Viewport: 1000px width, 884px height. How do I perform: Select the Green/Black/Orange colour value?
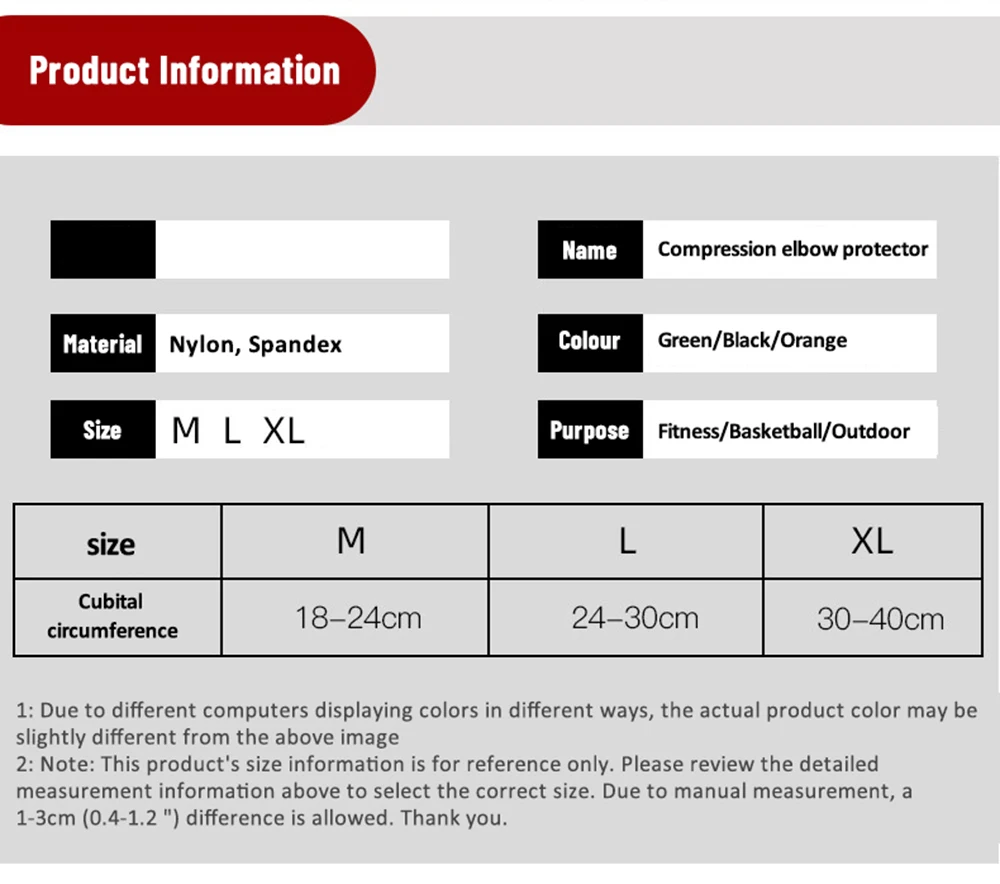(752, 341)
